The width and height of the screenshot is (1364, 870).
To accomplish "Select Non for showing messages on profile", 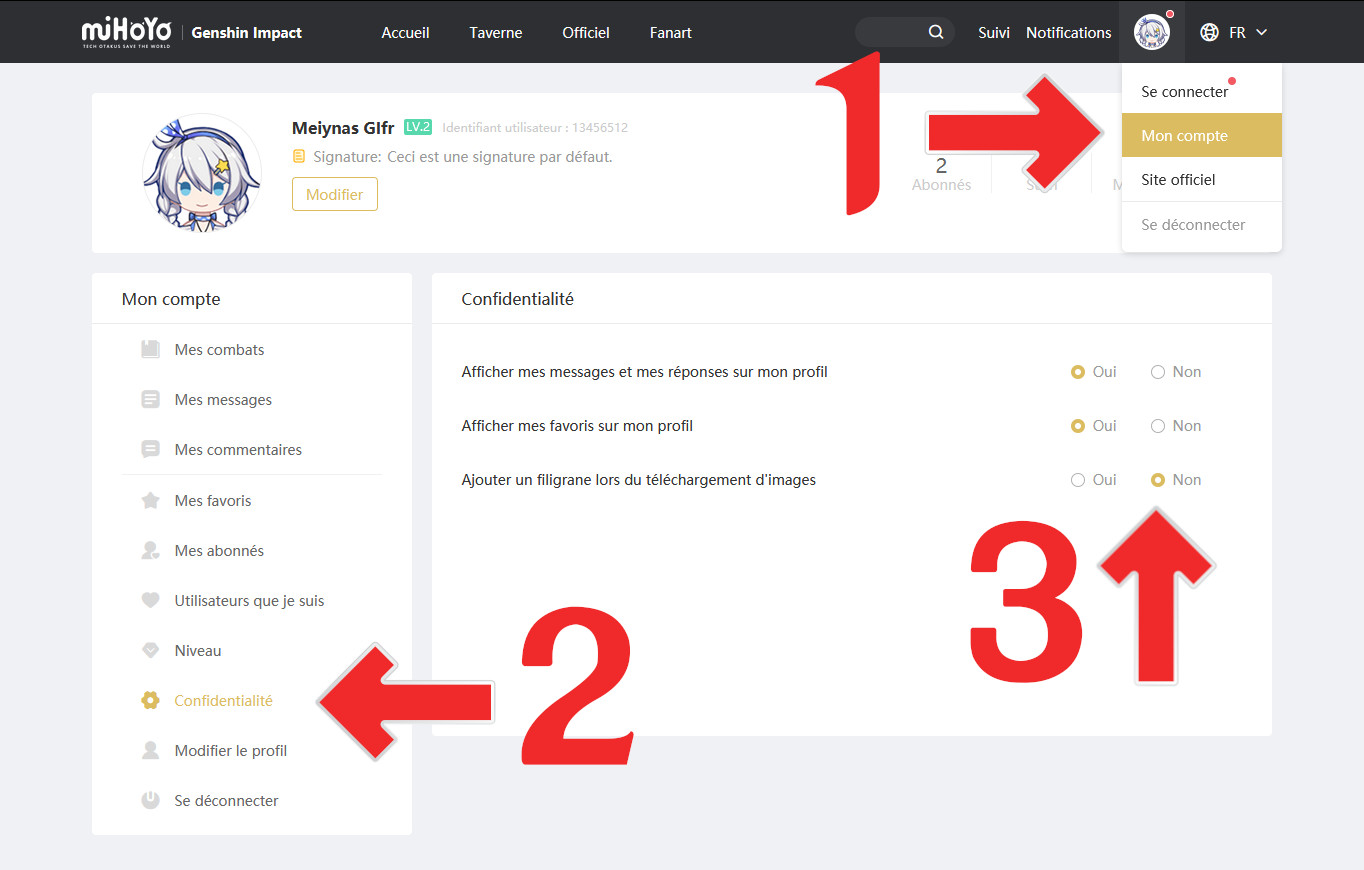I will point(1158,372).
